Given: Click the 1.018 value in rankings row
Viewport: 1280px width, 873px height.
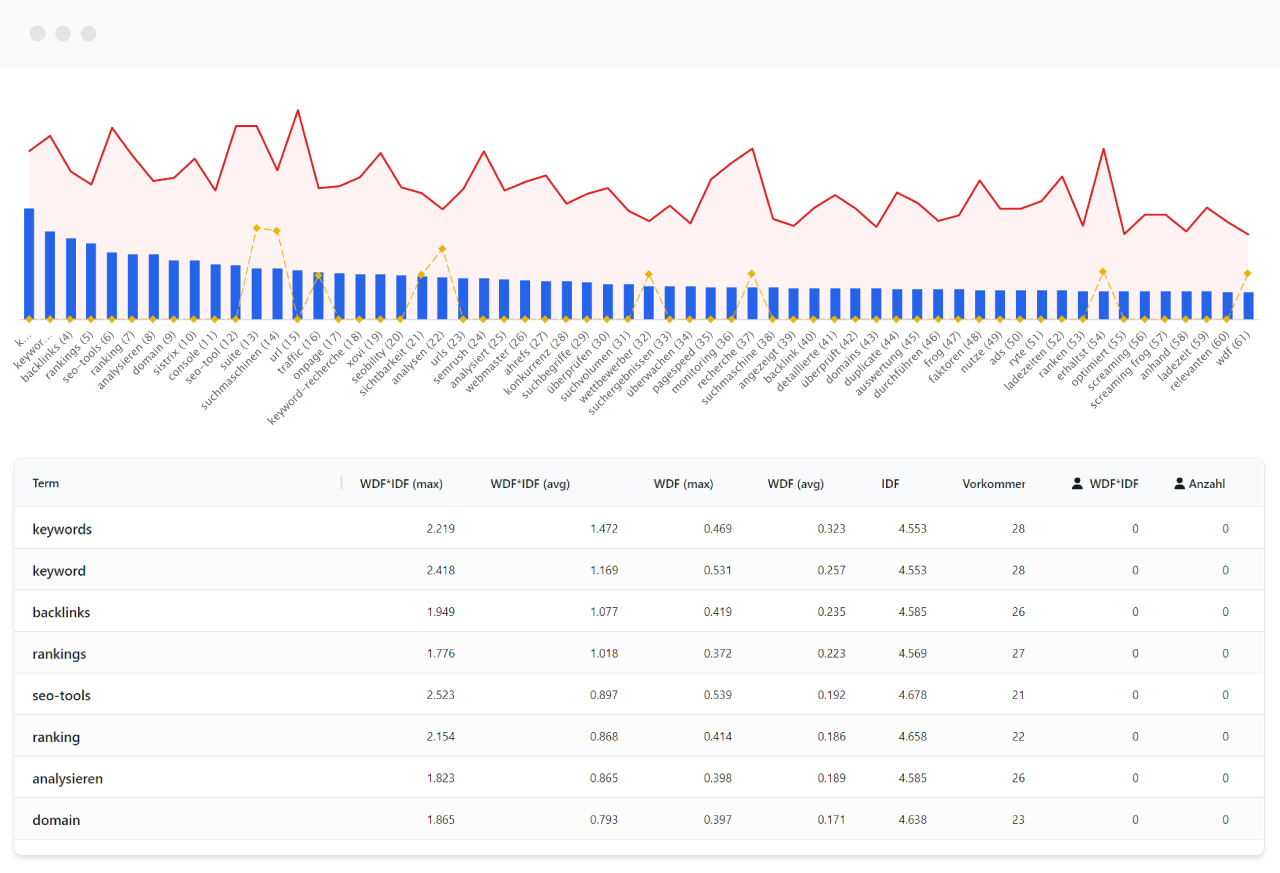Looking at the screenshot, I should (603, 654).
